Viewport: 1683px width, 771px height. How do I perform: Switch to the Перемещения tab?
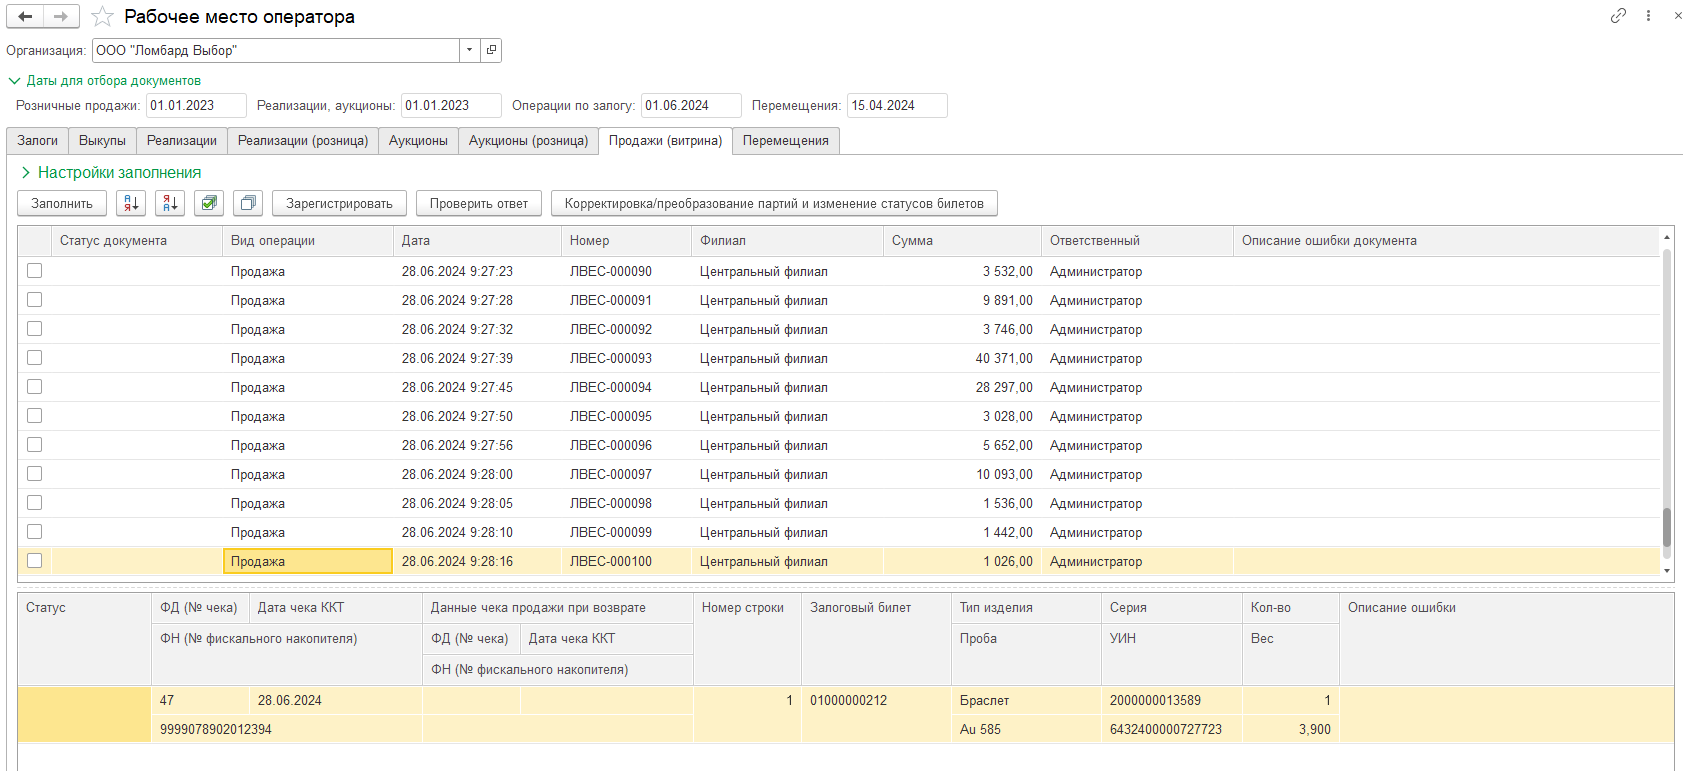click(786, 141)
